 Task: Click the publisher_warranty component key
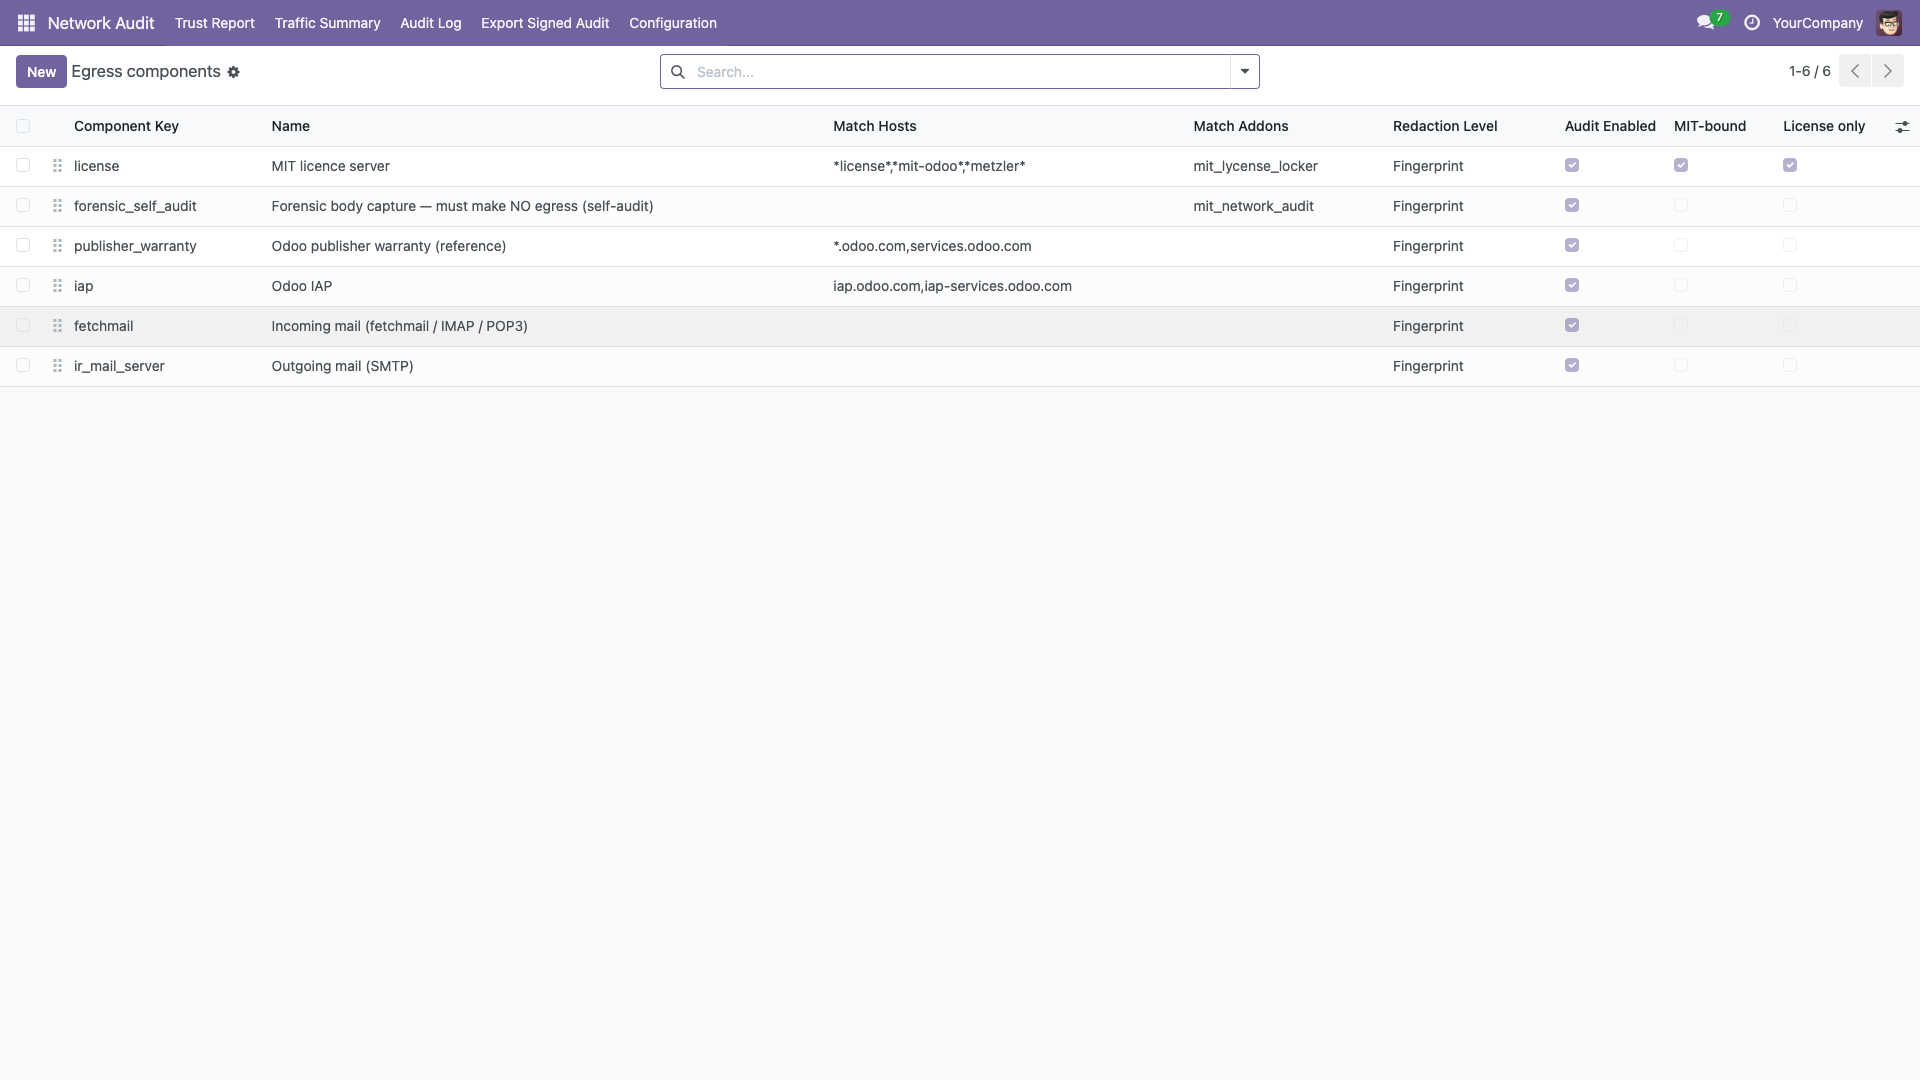click(135, 246)
